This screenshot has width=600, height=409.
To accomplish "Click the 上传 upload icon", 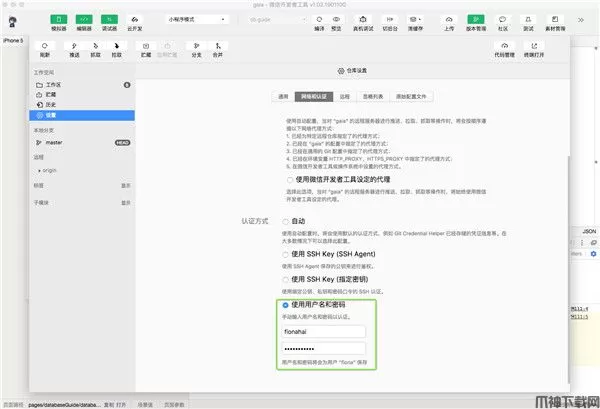I will point(449,19).
